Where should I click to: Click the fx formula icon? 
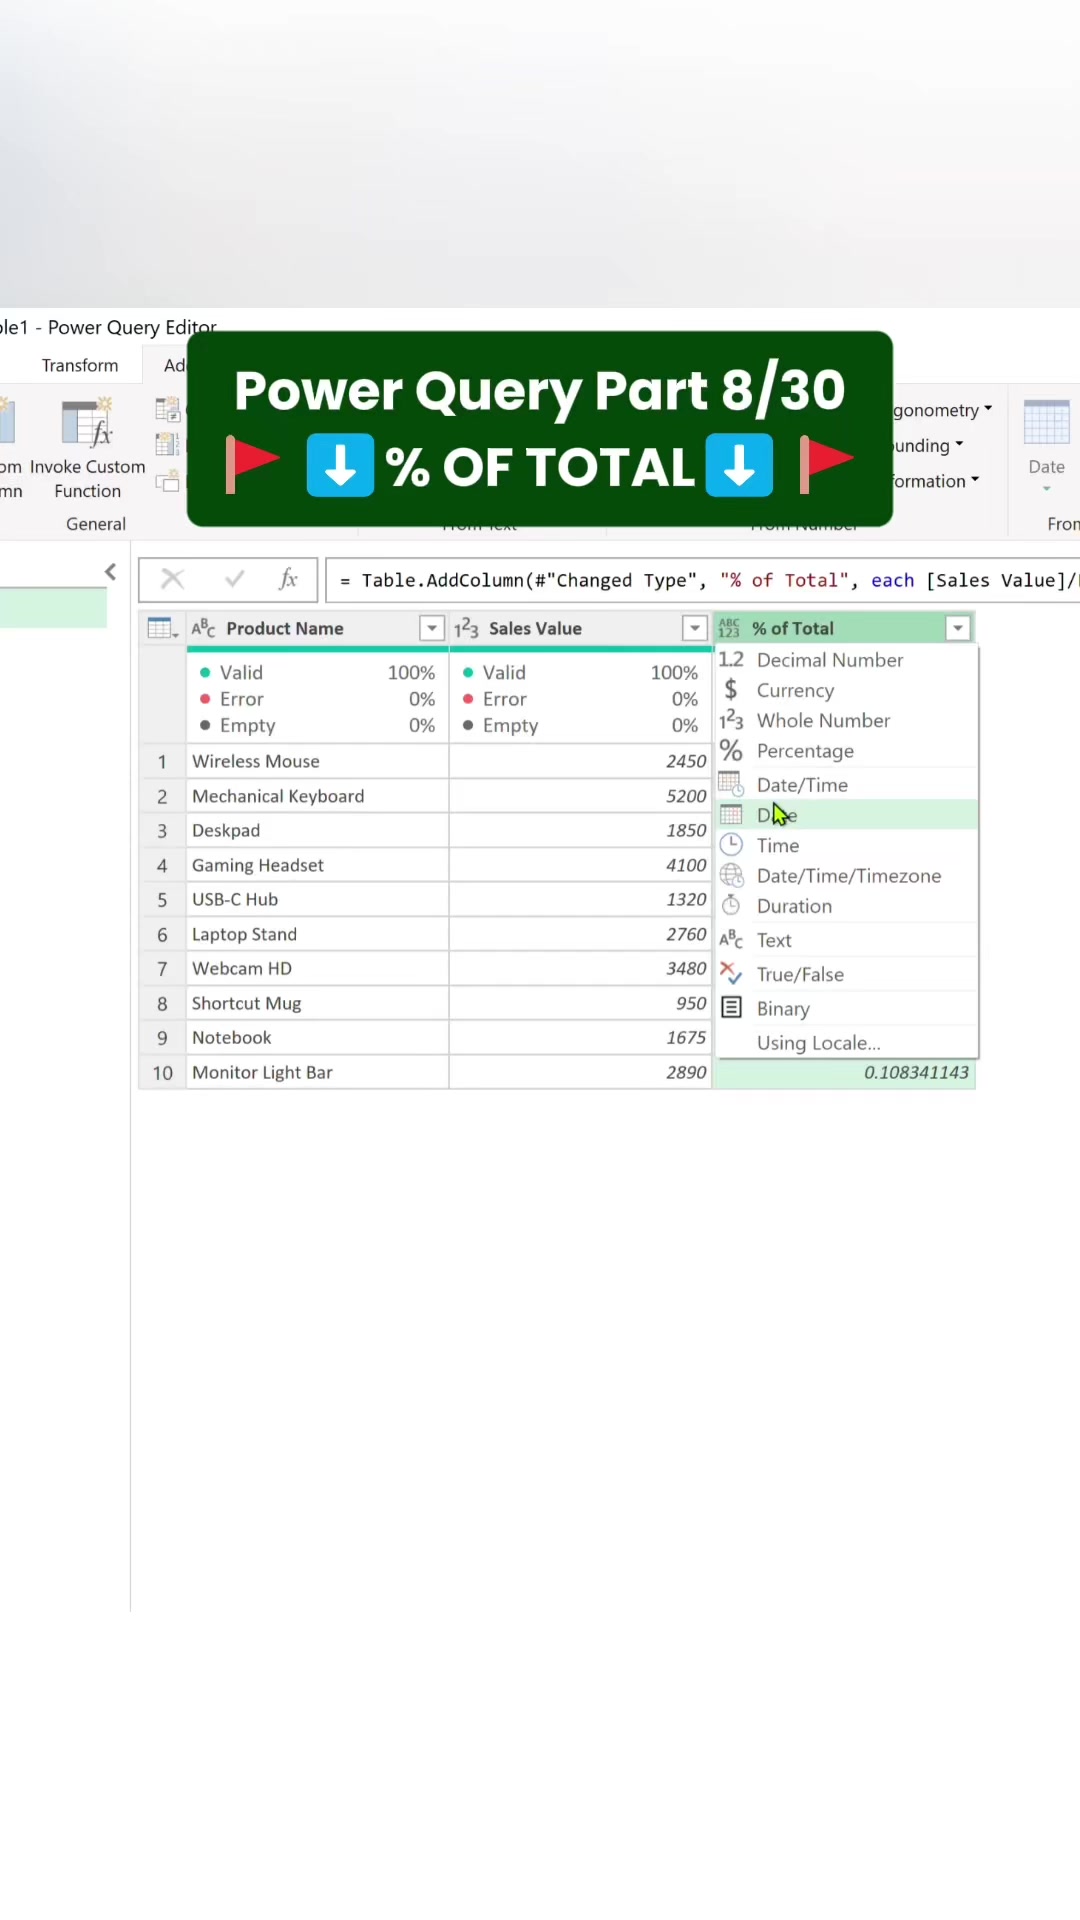point(288,579)
